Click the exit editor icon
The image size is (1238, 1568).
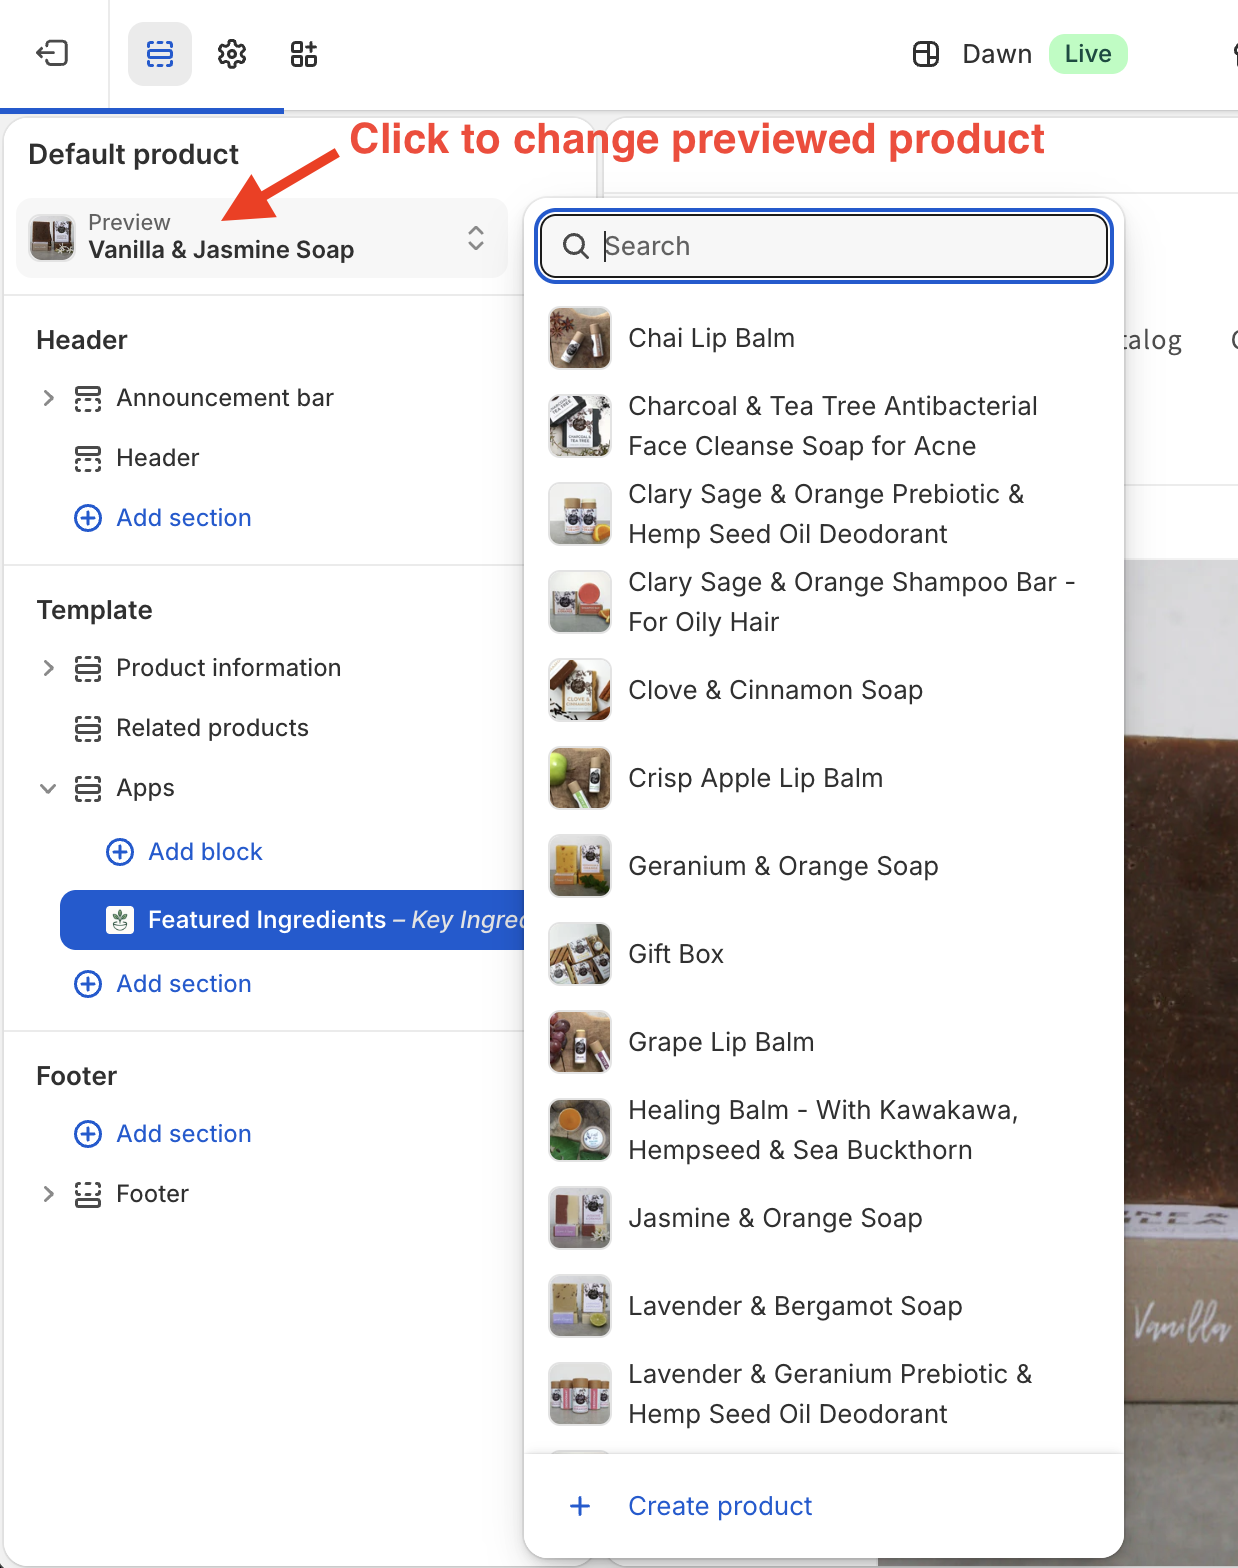pyautogui.click(x=52, y=53)
